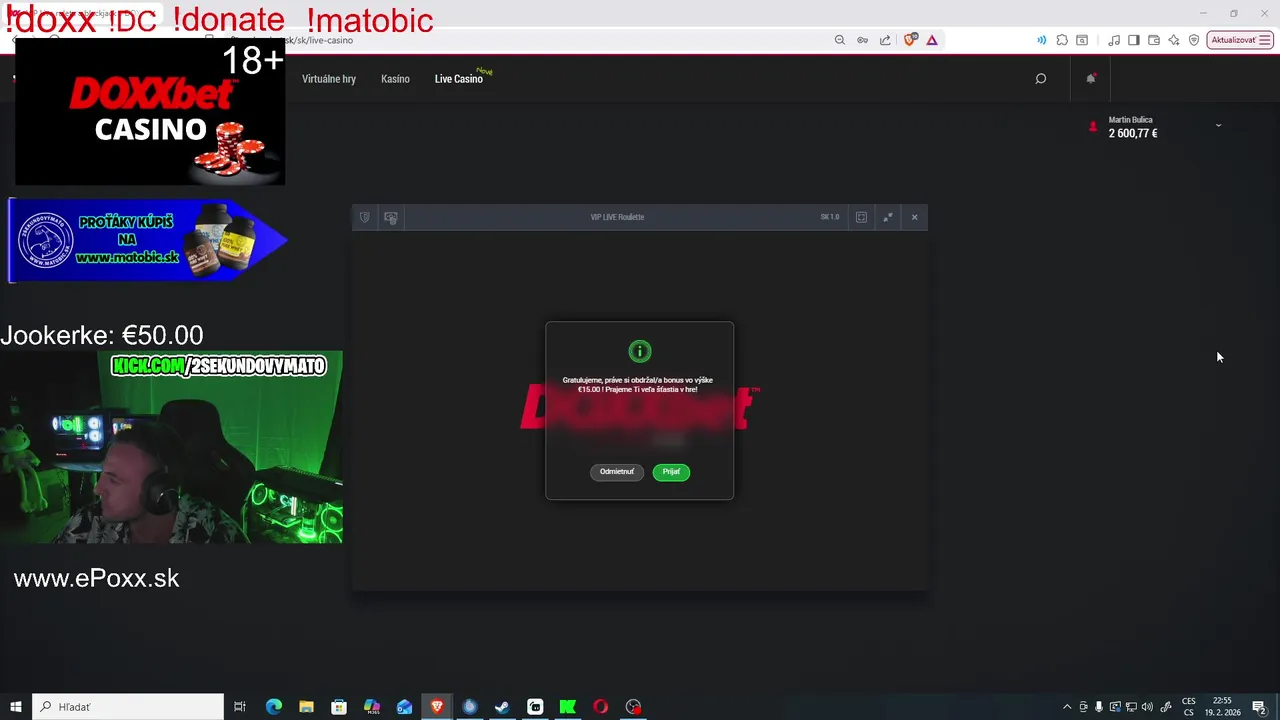Image resolution: width=1280 pixels, height=720 pixels.
Task: Toggle the browser sidebar panel icon
Action: click(x=1134, y=40)
